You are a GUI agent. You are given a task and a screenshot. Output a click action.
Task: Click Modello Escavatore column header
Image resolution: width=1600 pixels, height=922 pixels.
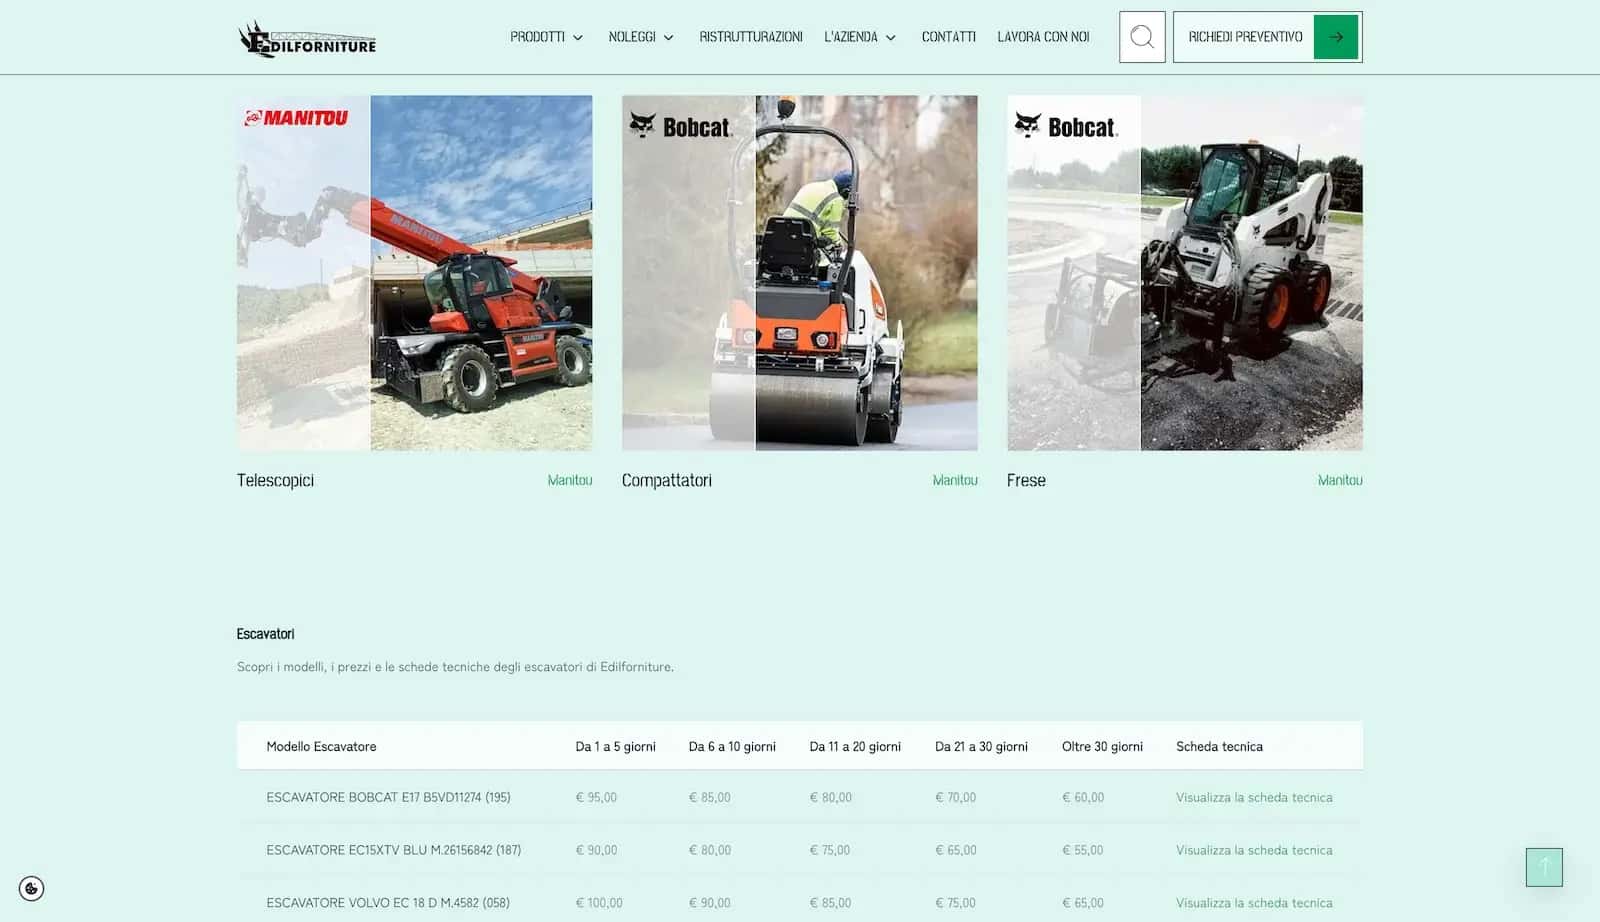(321, 746)
